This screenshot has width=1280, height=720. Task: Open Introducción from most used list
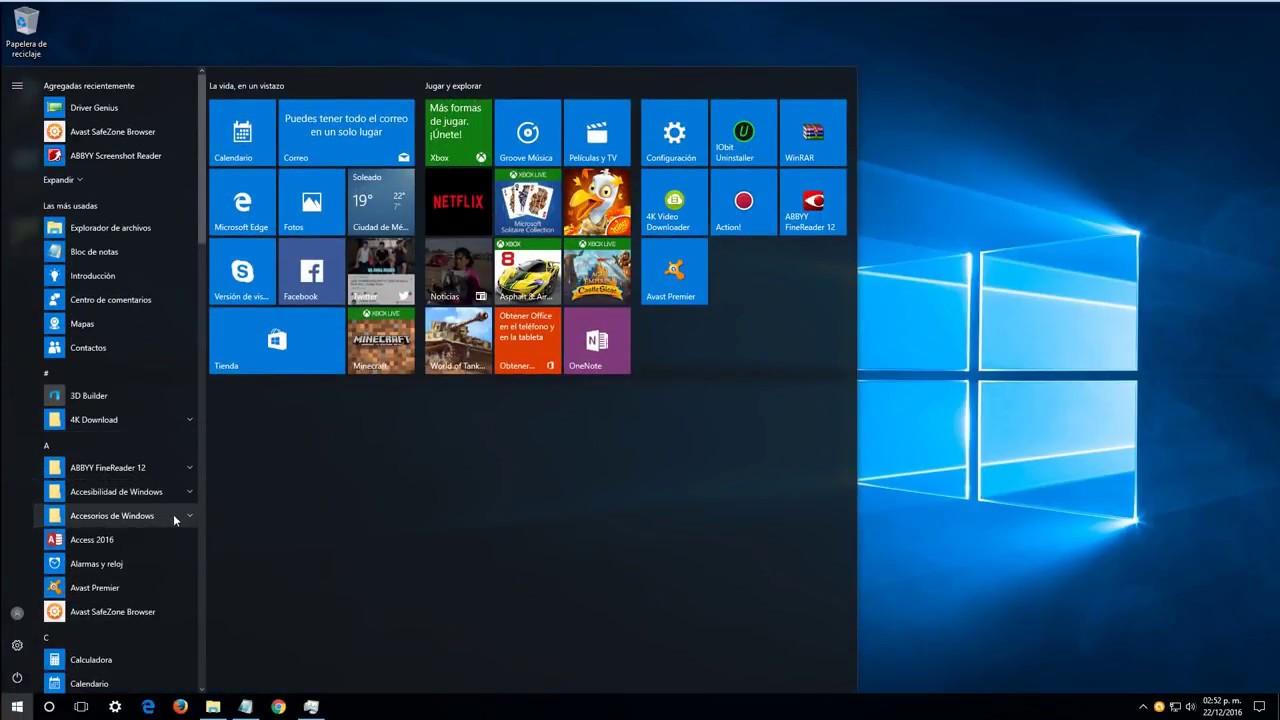(117, 276)
